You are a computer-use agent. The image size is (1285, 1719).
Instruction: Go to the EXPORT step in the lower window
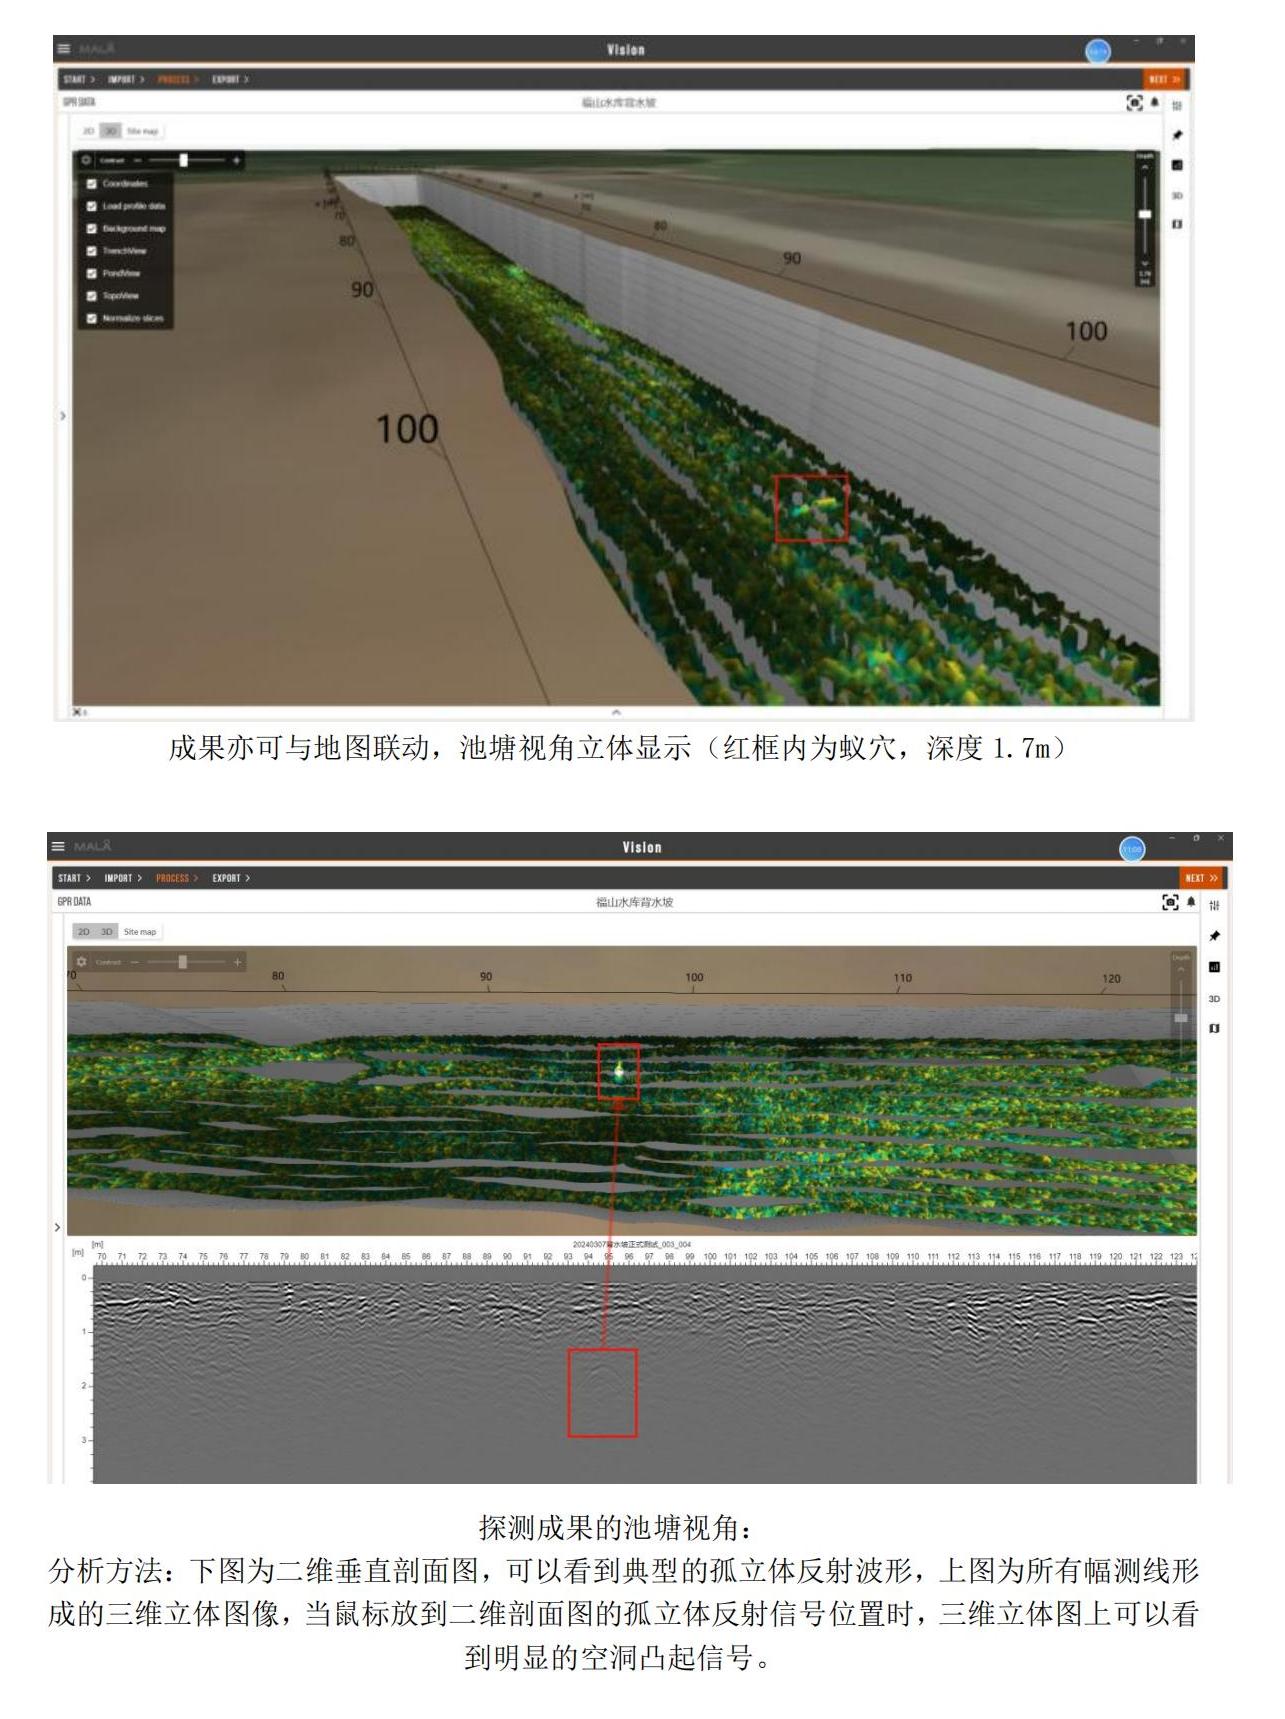230,878
